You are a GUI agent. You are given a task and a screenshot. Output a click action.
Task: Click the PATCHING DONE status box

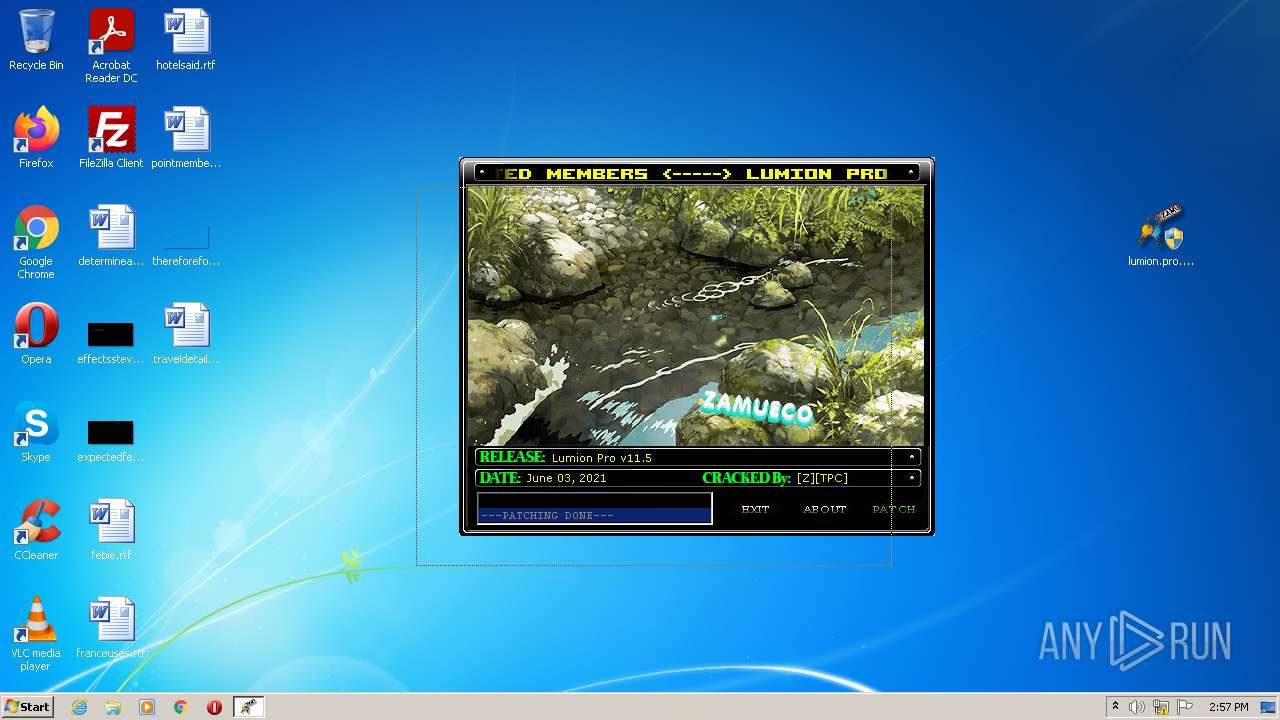(595, 508)
